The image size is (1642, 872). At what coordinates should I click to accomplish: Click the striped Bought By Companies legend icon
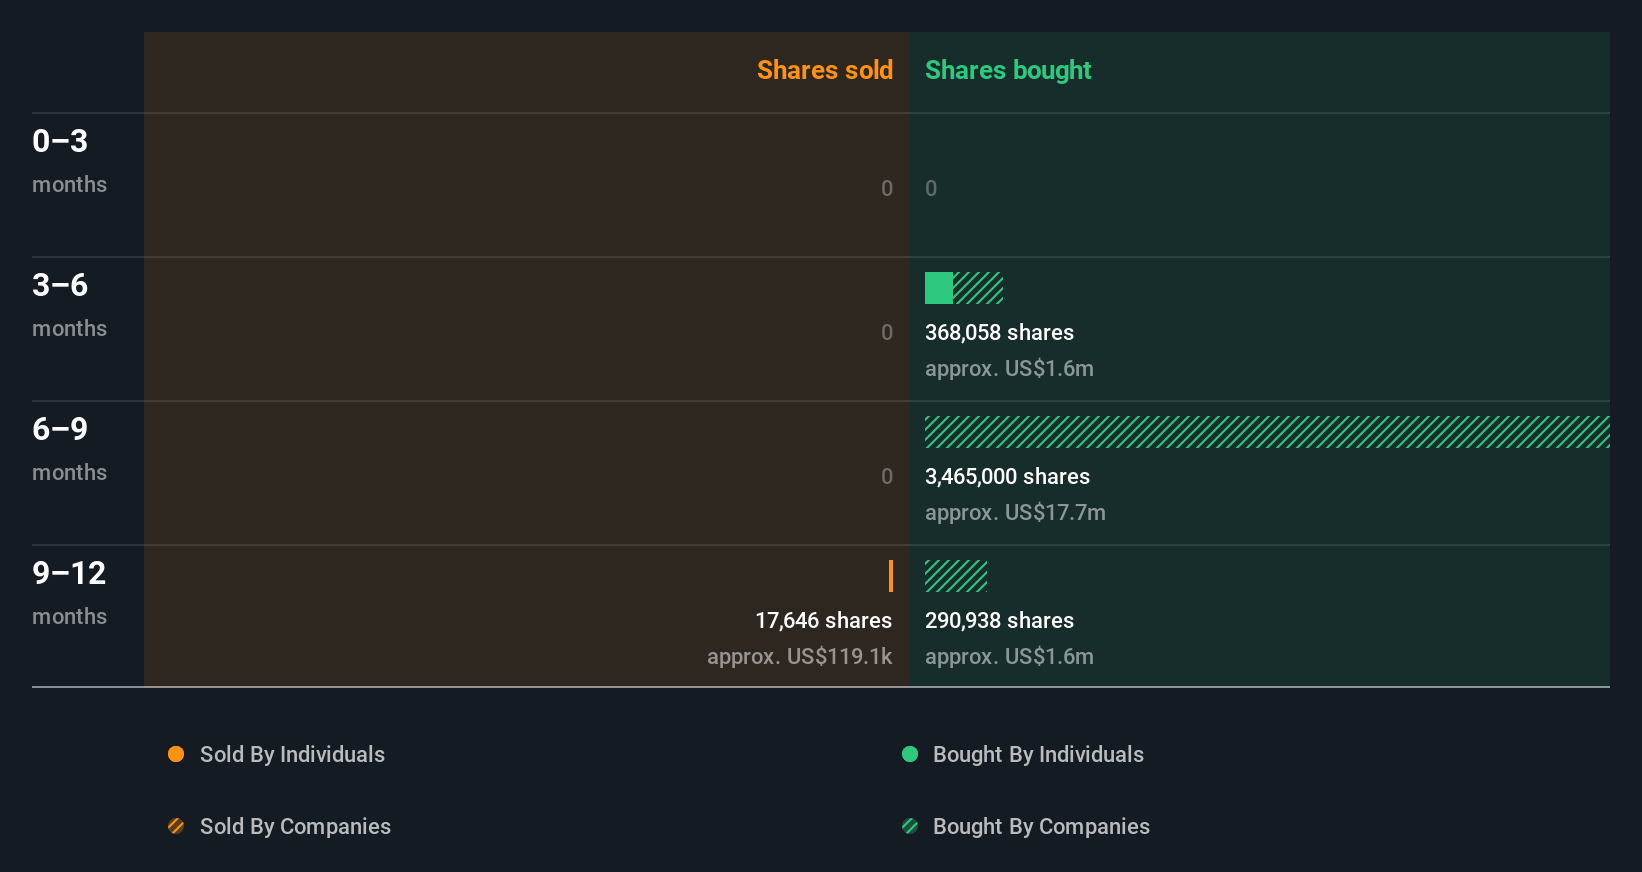(x=910, y=826)
